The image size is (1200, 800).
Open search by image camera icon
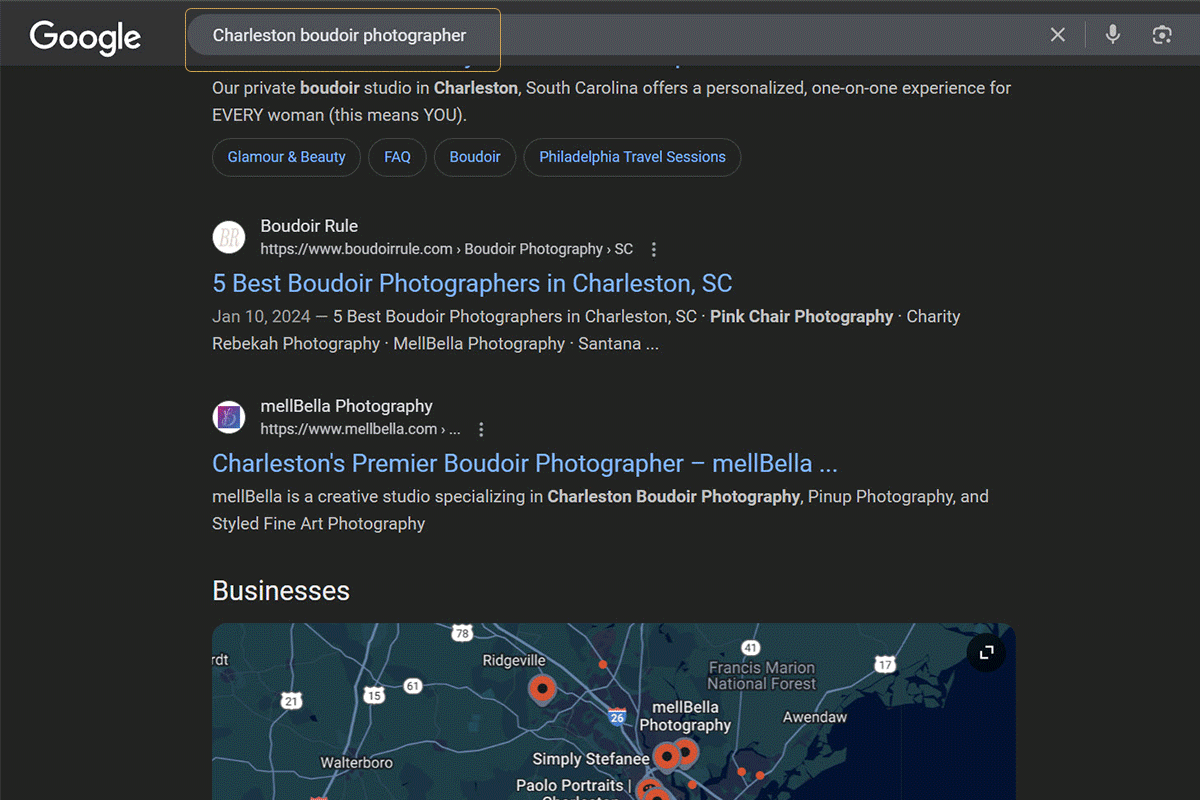(x=1161, y=35)
